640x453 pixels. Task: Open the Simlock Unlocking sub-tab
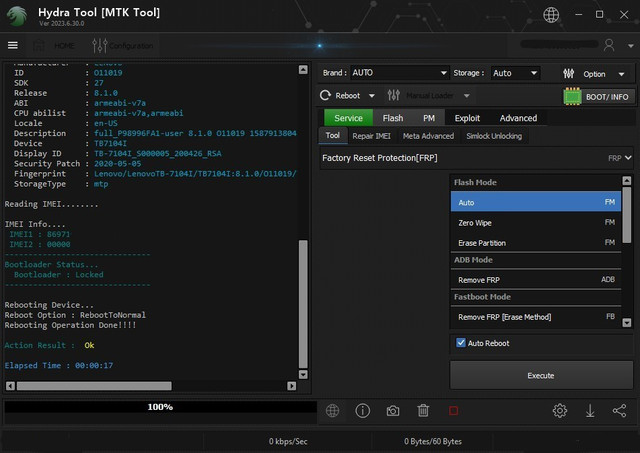pyautogui.click(x=494, y=136)
